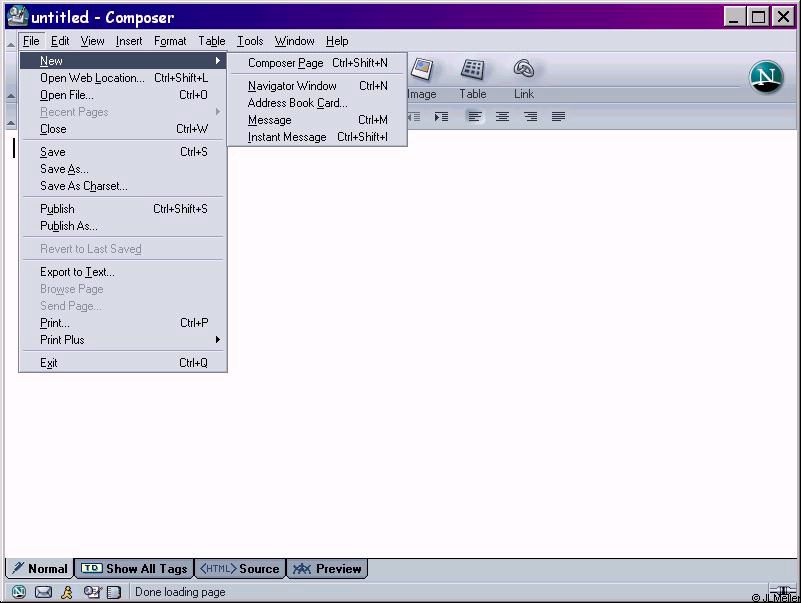This screenshot has width=801, height=603.
Task: Open the Tools menu
Action: tap(250, 41)
